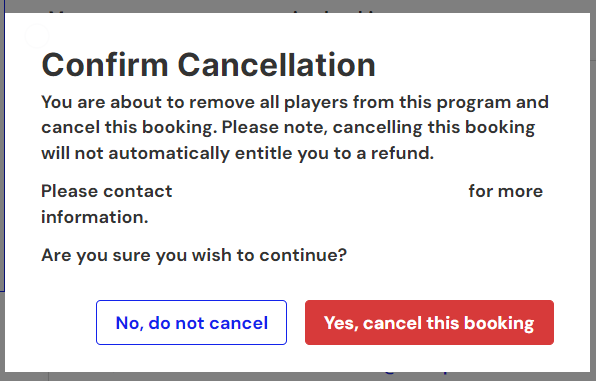The height and width of the screenshot is (381, 596).
Task: Click the 'Are you sure you wish to continue?' text
Action: [194, 255]
